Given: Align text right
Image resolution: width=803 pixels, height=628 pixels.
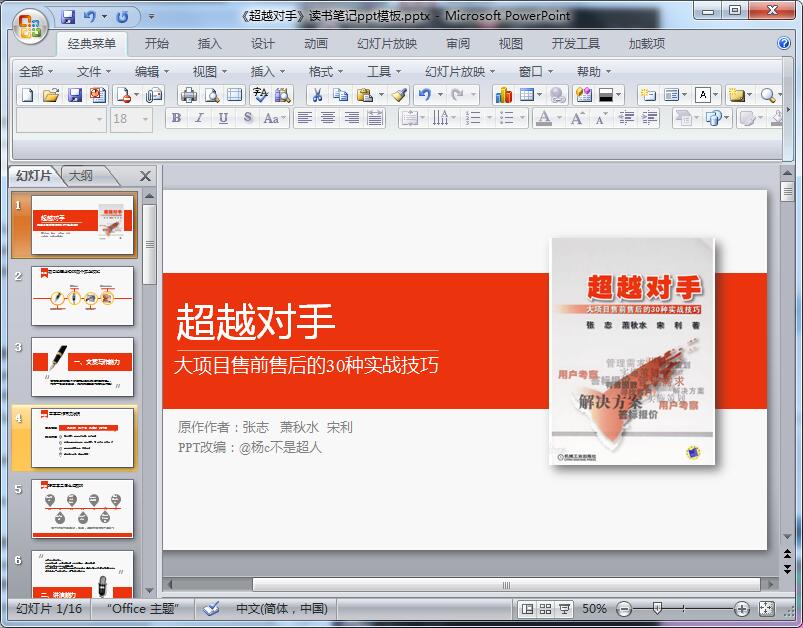Looking at the screenshot, I should 352,118.
